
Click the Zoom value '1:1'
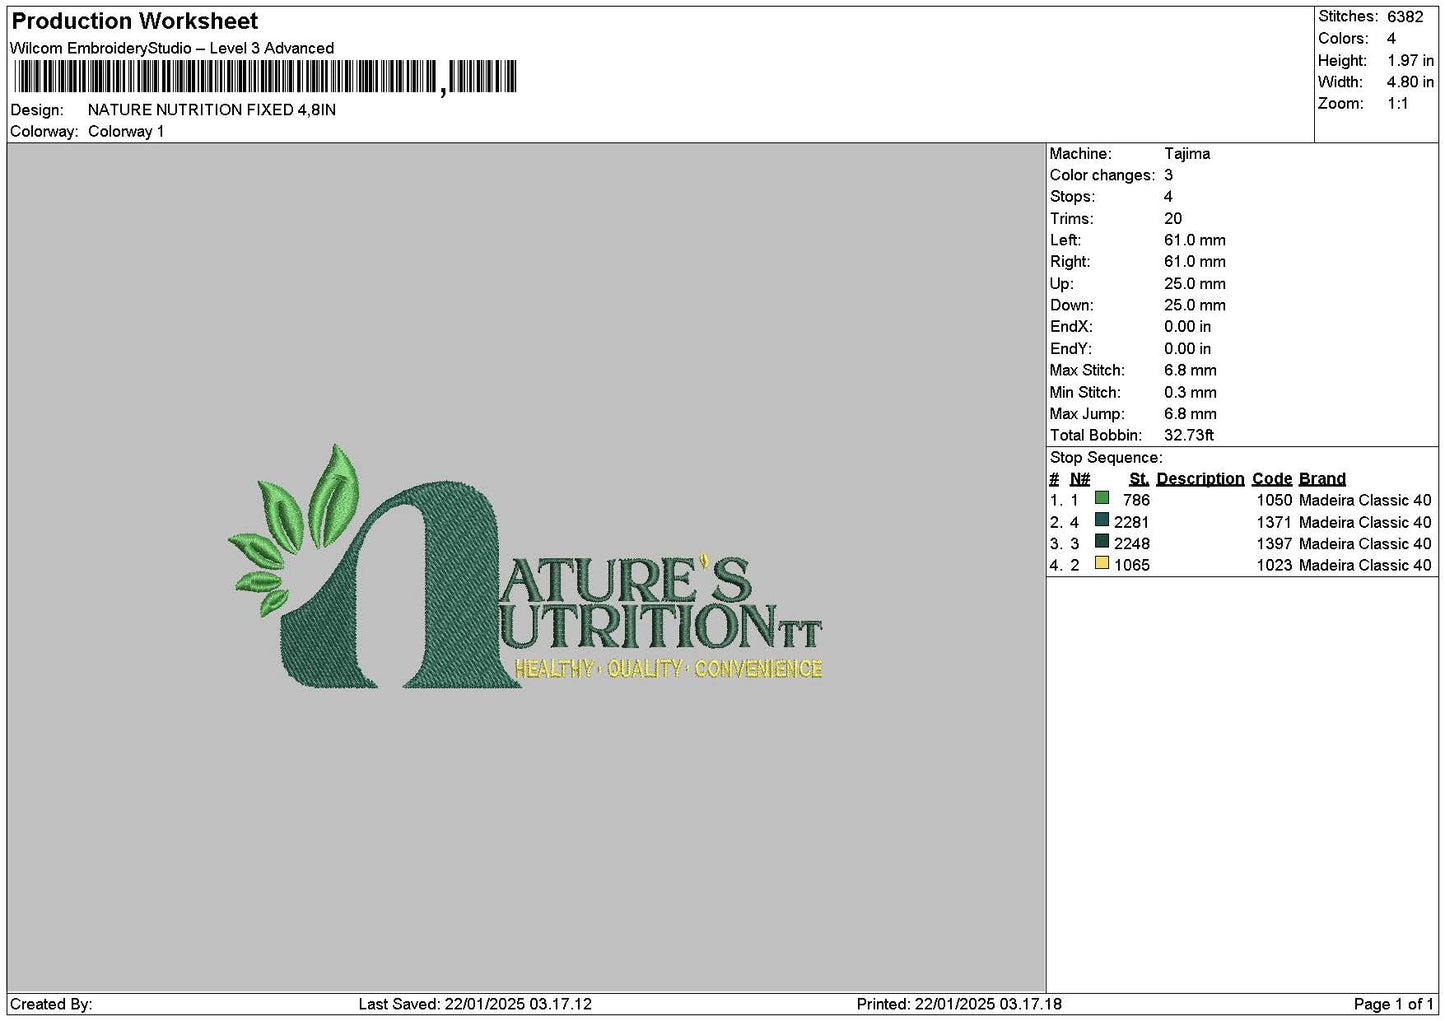[x=1398, y=104]
